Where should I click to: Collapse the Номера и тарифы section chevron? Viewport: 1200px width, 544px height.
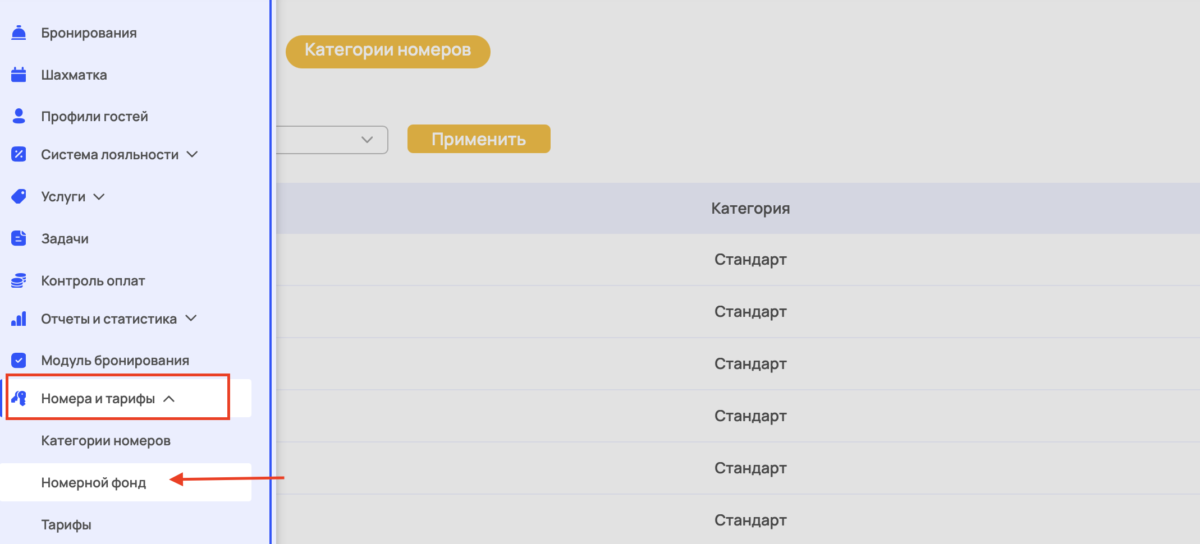(x=169, y=399)
